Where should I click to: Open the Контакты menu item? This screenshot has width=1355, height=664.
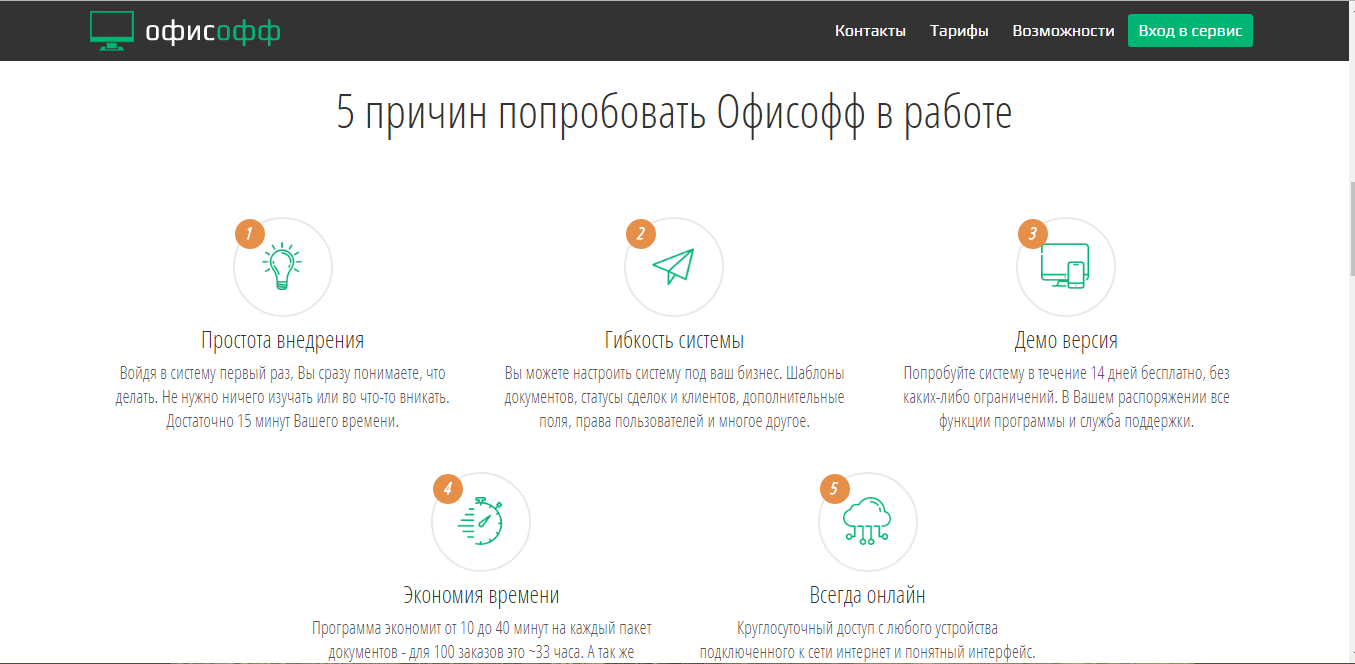[870, 30]
